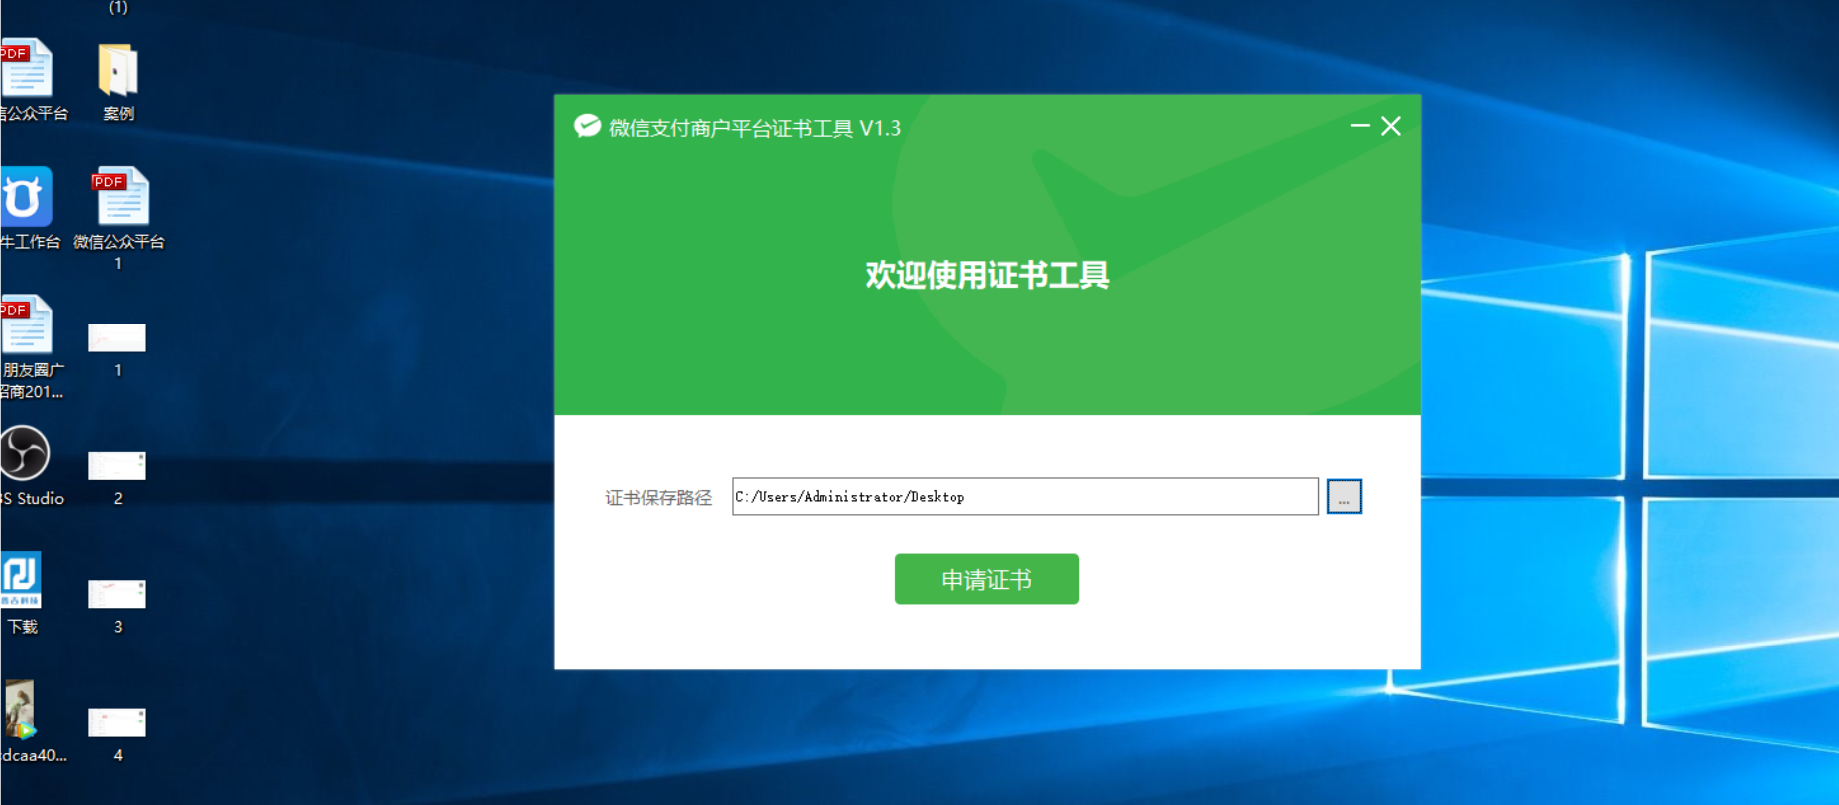Click the WeChat Pay logo in title bar

click(x=587, y=127)
